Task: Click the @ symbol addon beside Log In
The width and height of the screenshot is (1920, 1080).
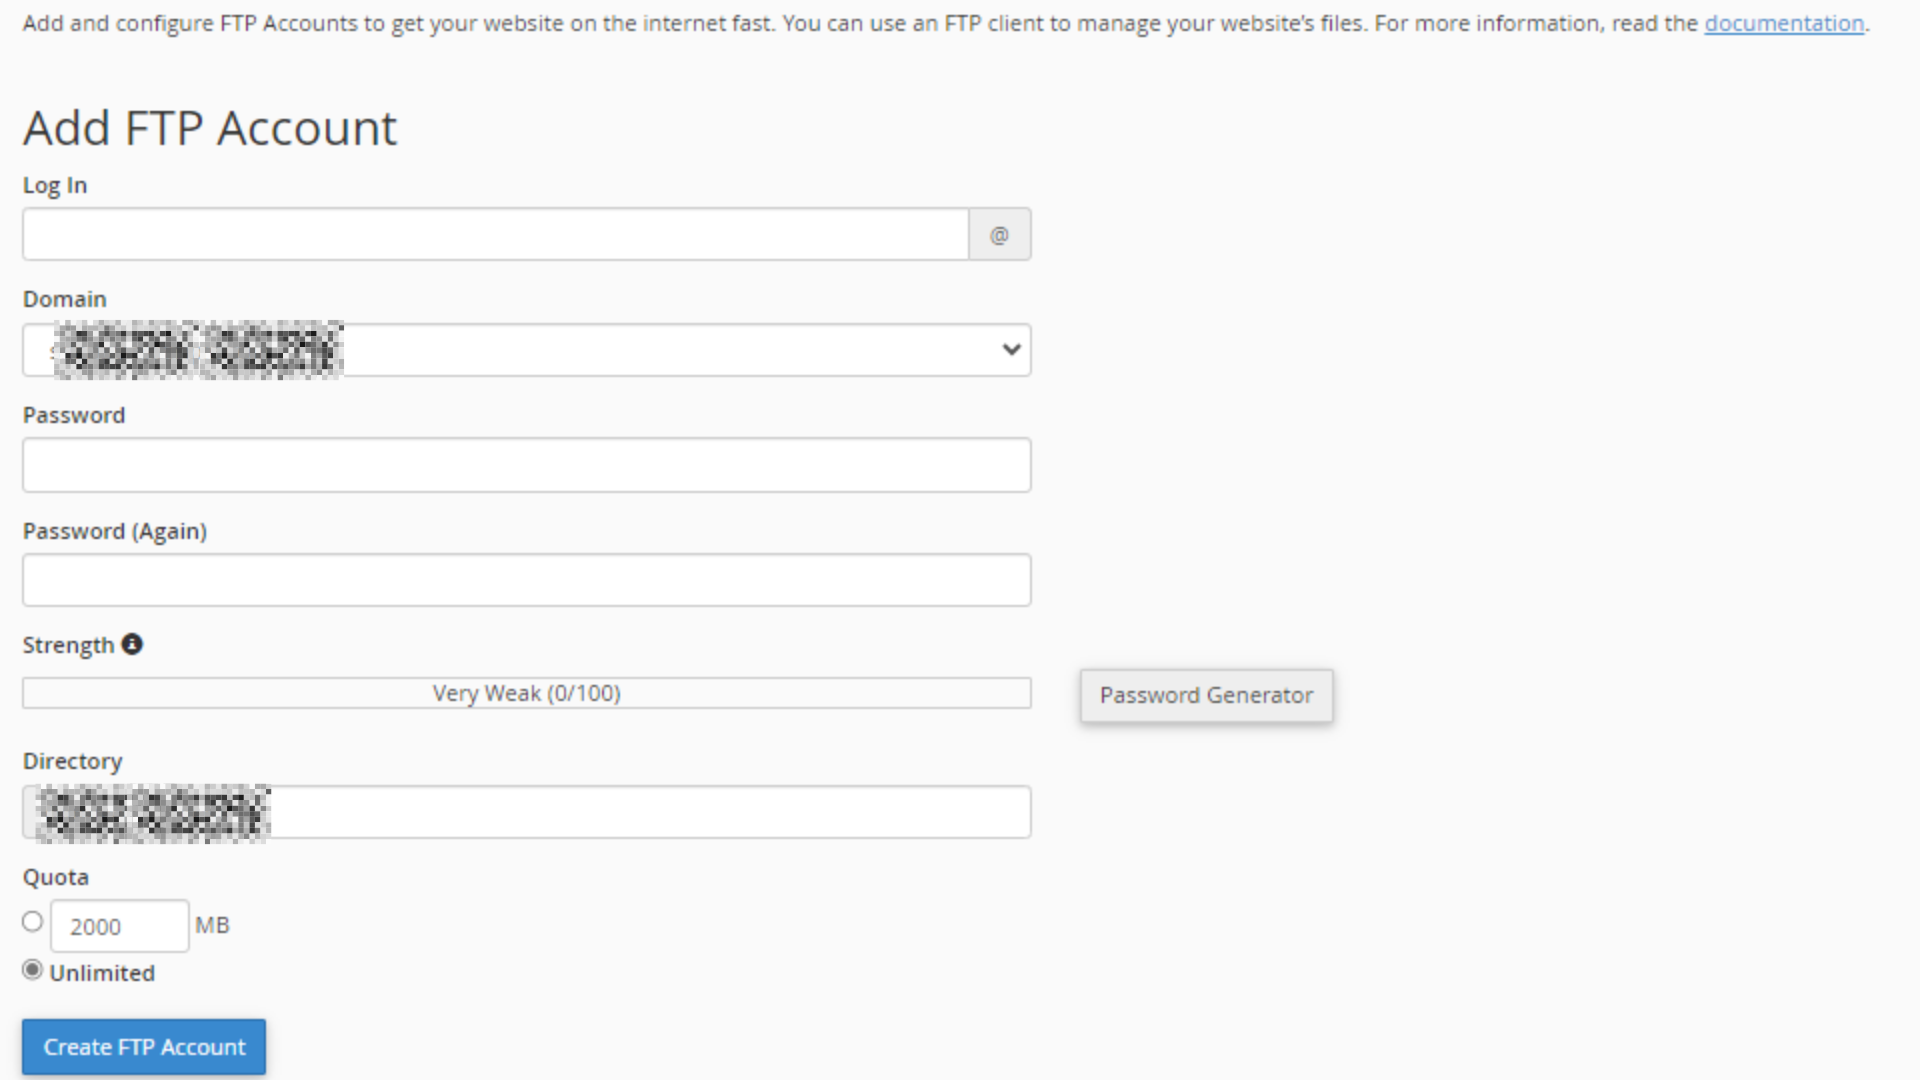Action: pyautogui.click(x=999, y=235)
